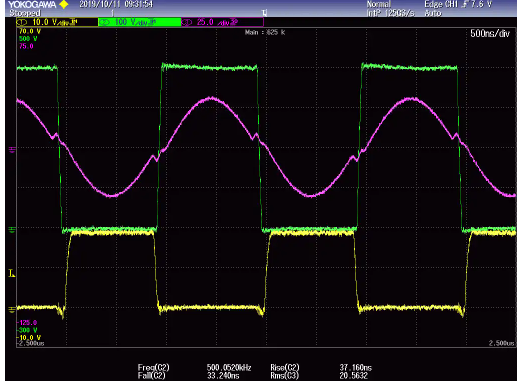Select the CH1 10.0 V/div channel box
This screenshot has height=381, width=518.
pyautogui.click(x=57, y=22)
